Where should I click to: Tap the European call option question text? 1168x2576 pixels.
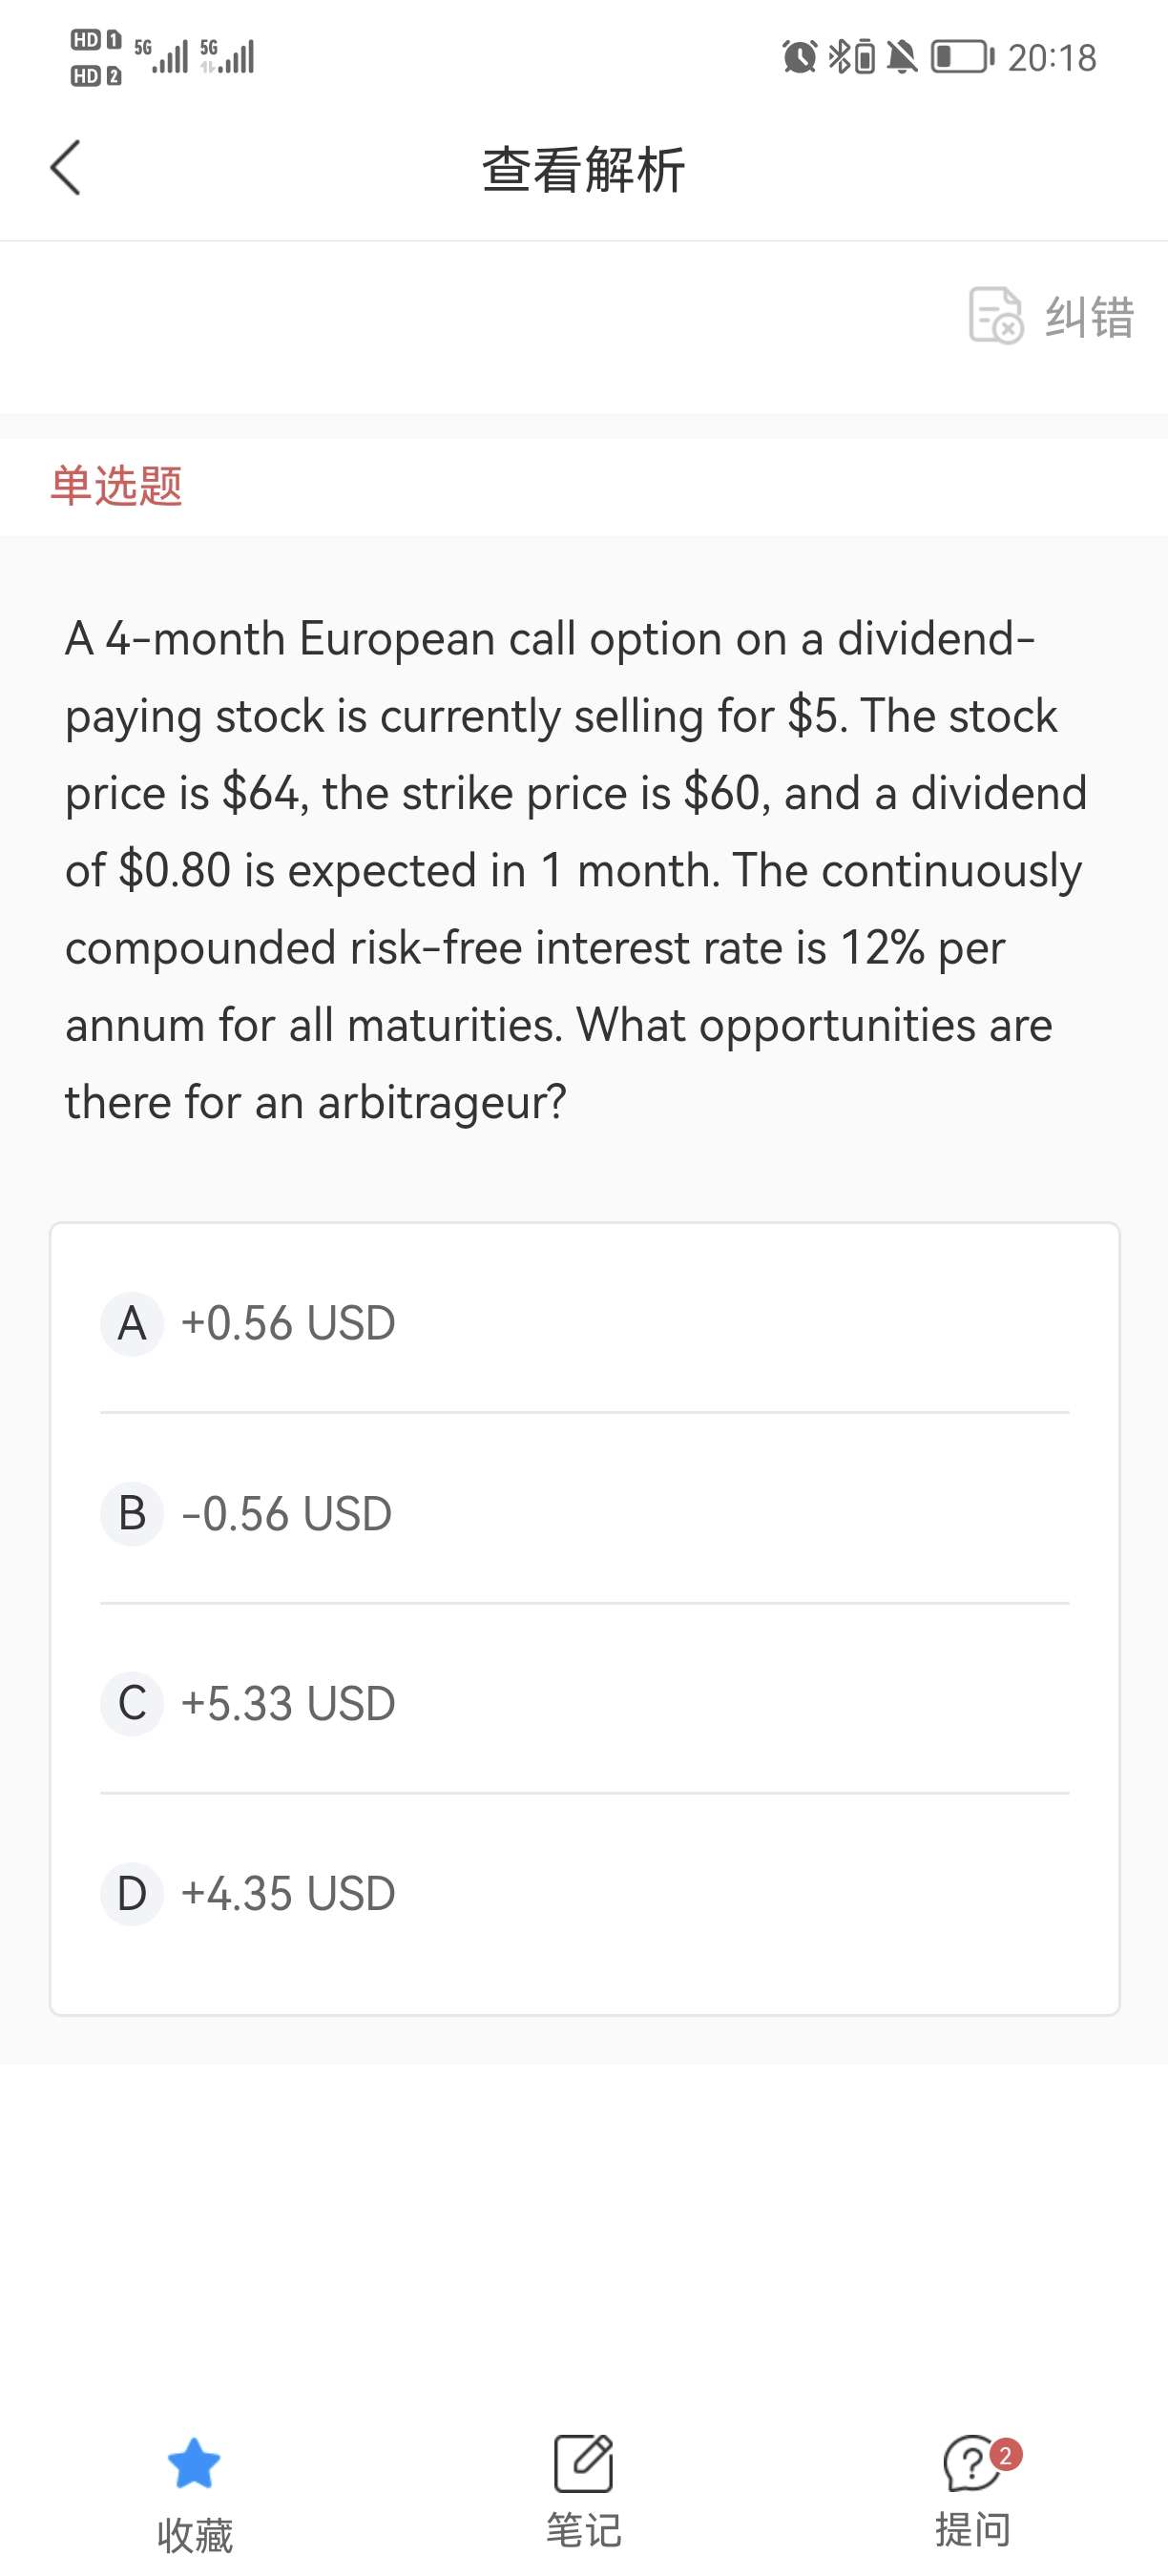[x=575, y=870]
